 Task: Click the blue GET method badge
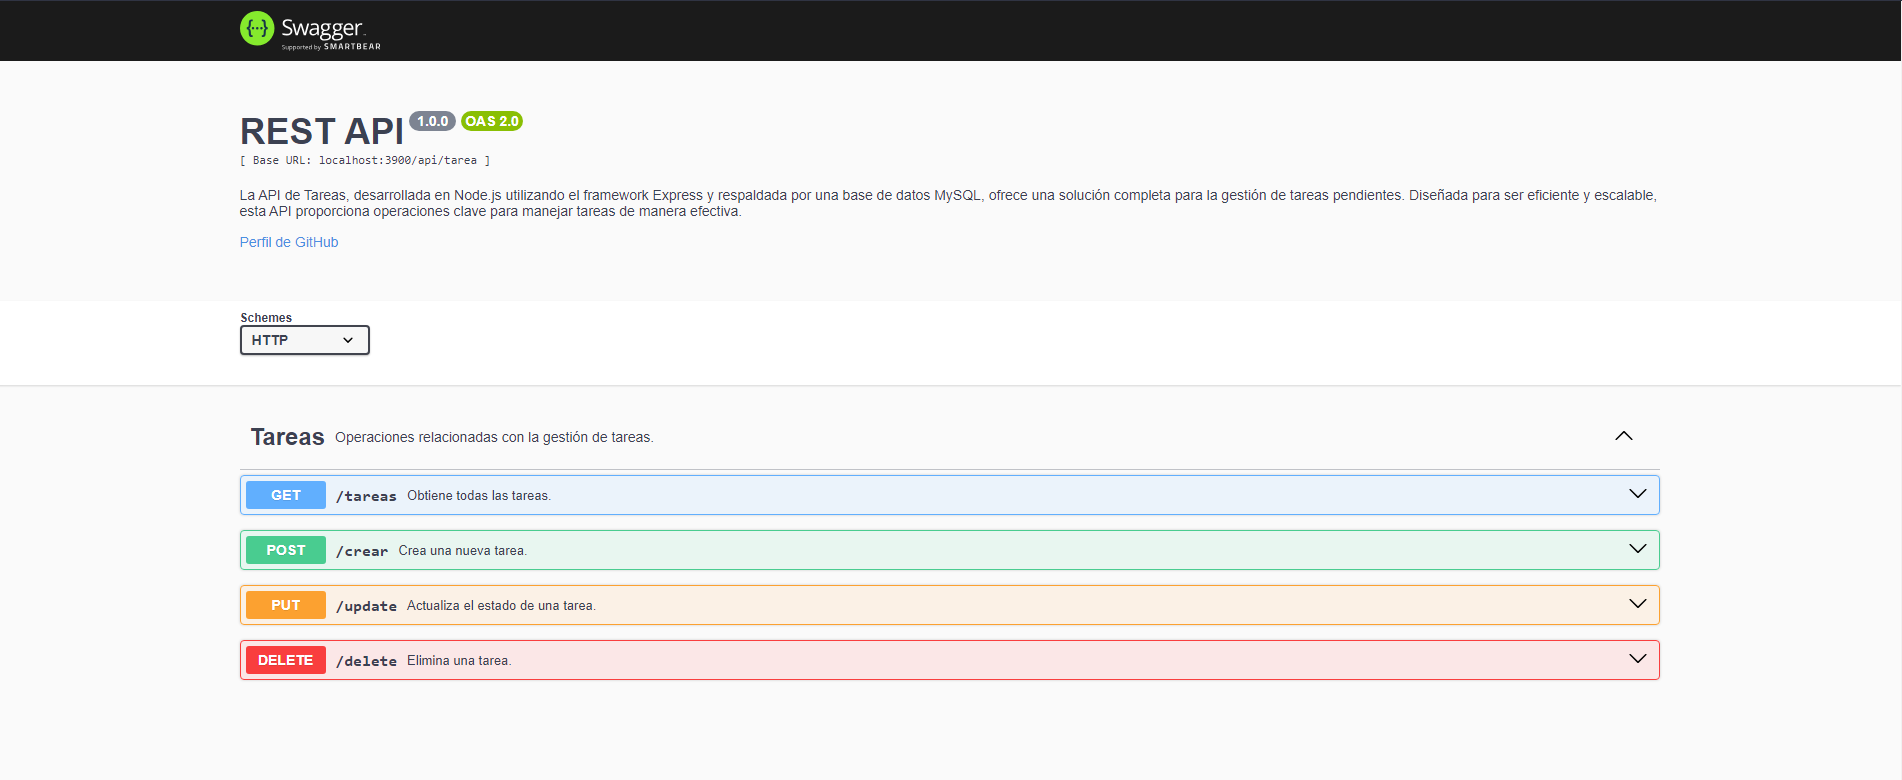click(286, 495)
